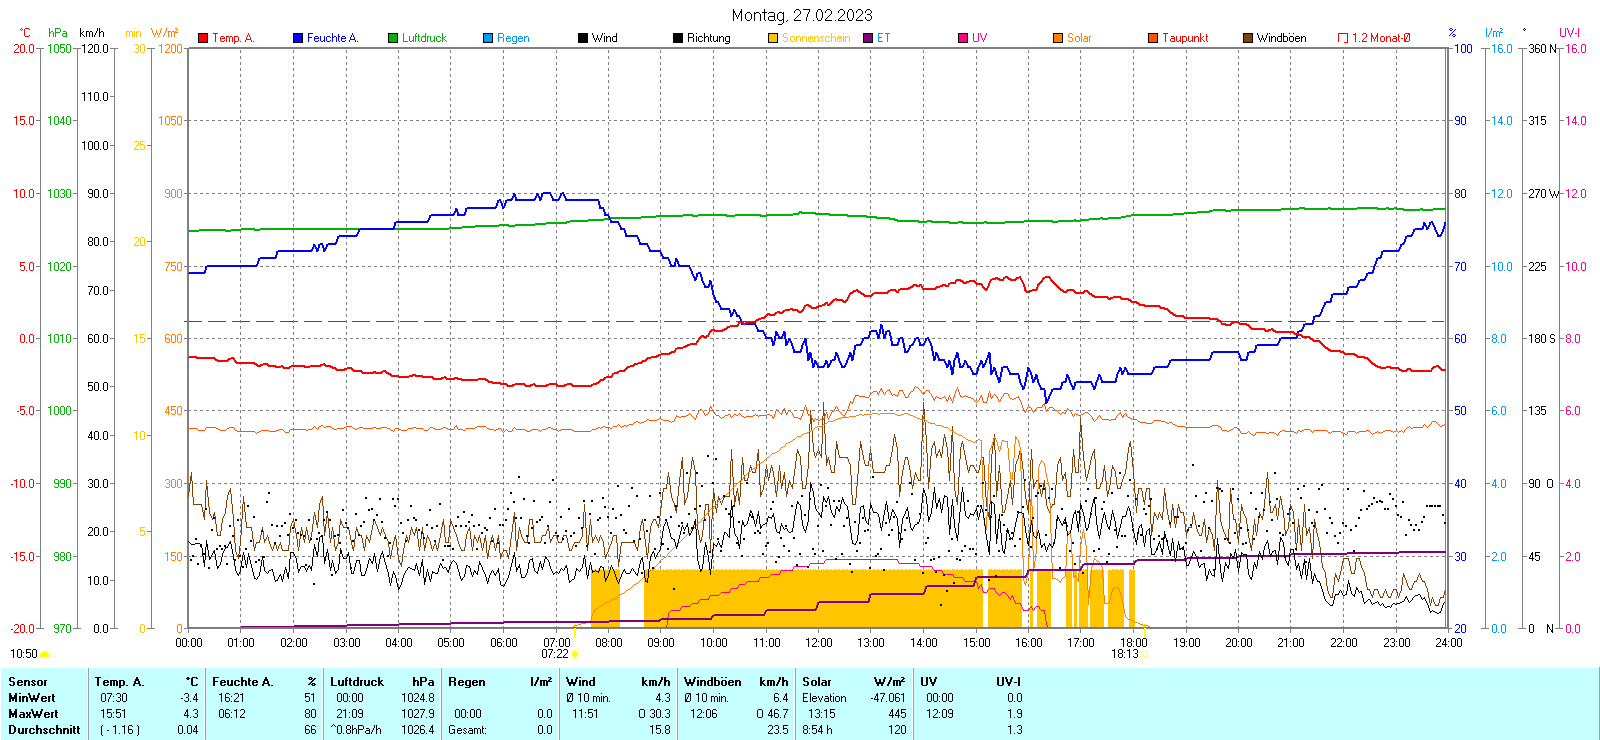
Task: Click the 12:00 mark on the time axis
Action: pyautogui.click(x=819, y=642)
